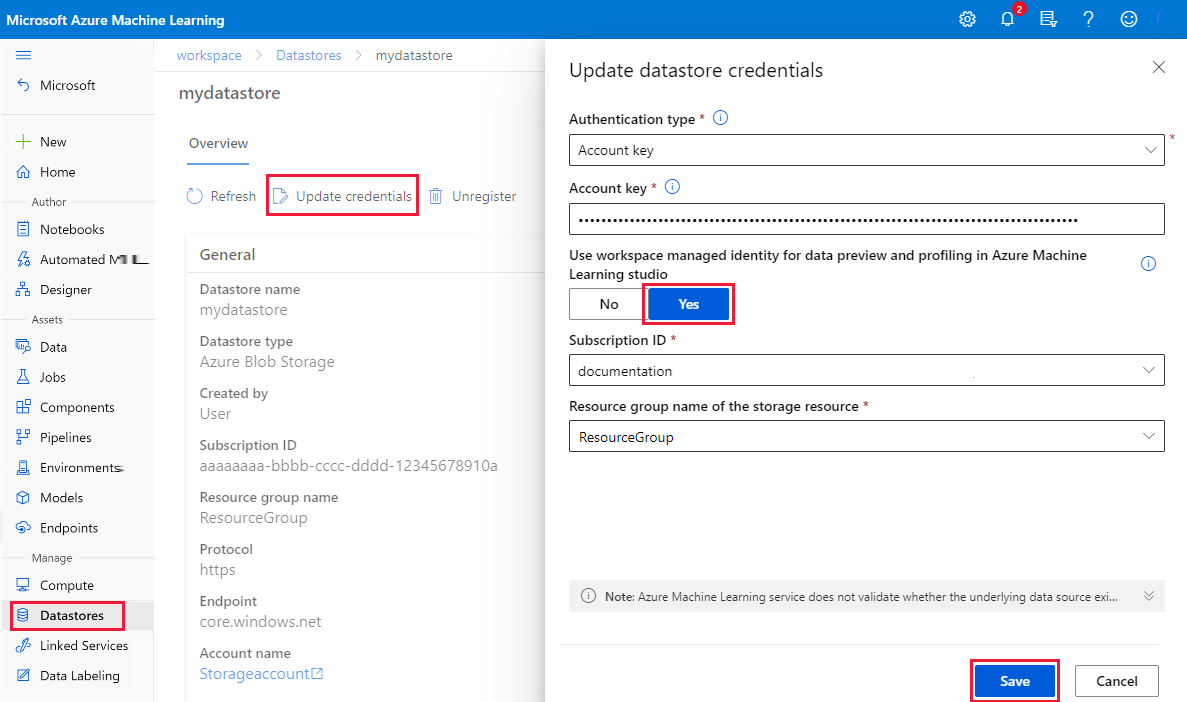Click the Data icon in Assets

point(23,347)
